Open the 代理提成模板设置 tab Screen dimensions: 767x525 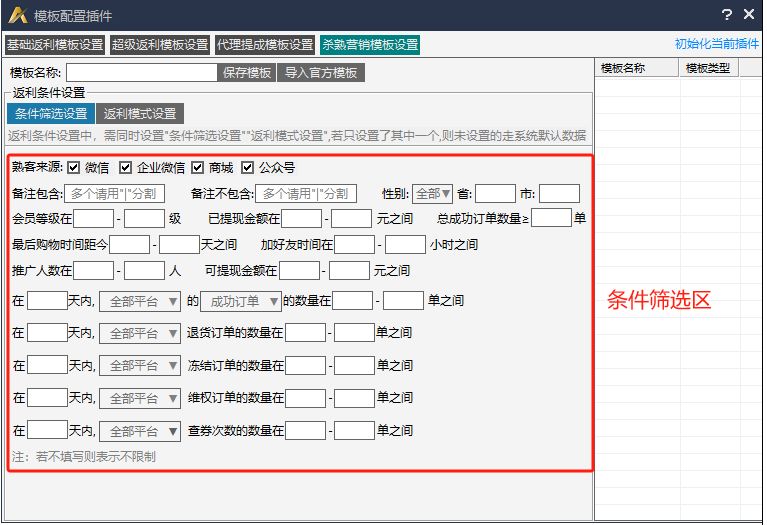tap(265, 45)
